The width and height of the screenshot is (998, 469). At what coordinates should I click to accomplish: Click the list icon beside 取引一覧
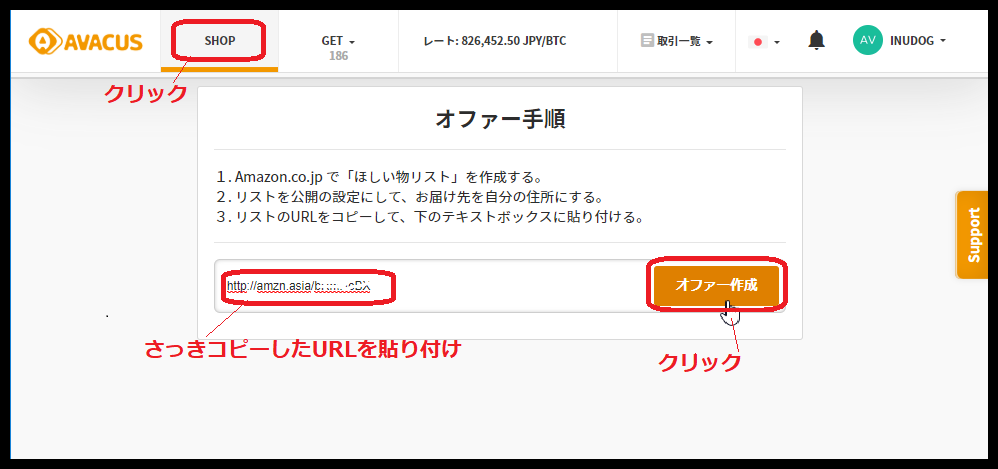pos(647,41)
